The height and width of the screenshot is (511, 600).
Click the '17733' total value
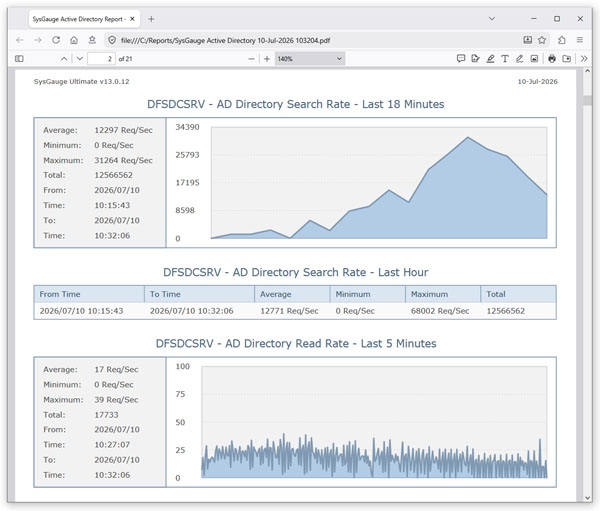pyautogui.click(x=106, y=415)
